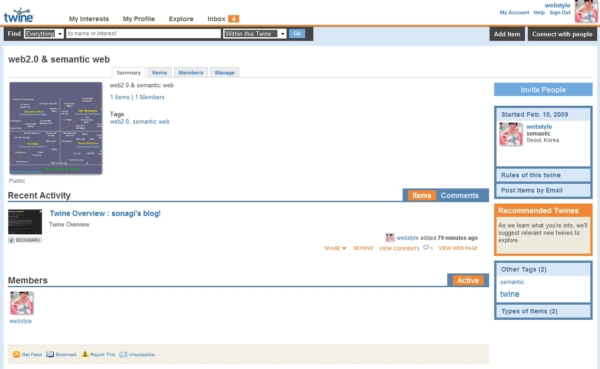Open the 1 Items link
600x369 pixels.
point(120,97)
